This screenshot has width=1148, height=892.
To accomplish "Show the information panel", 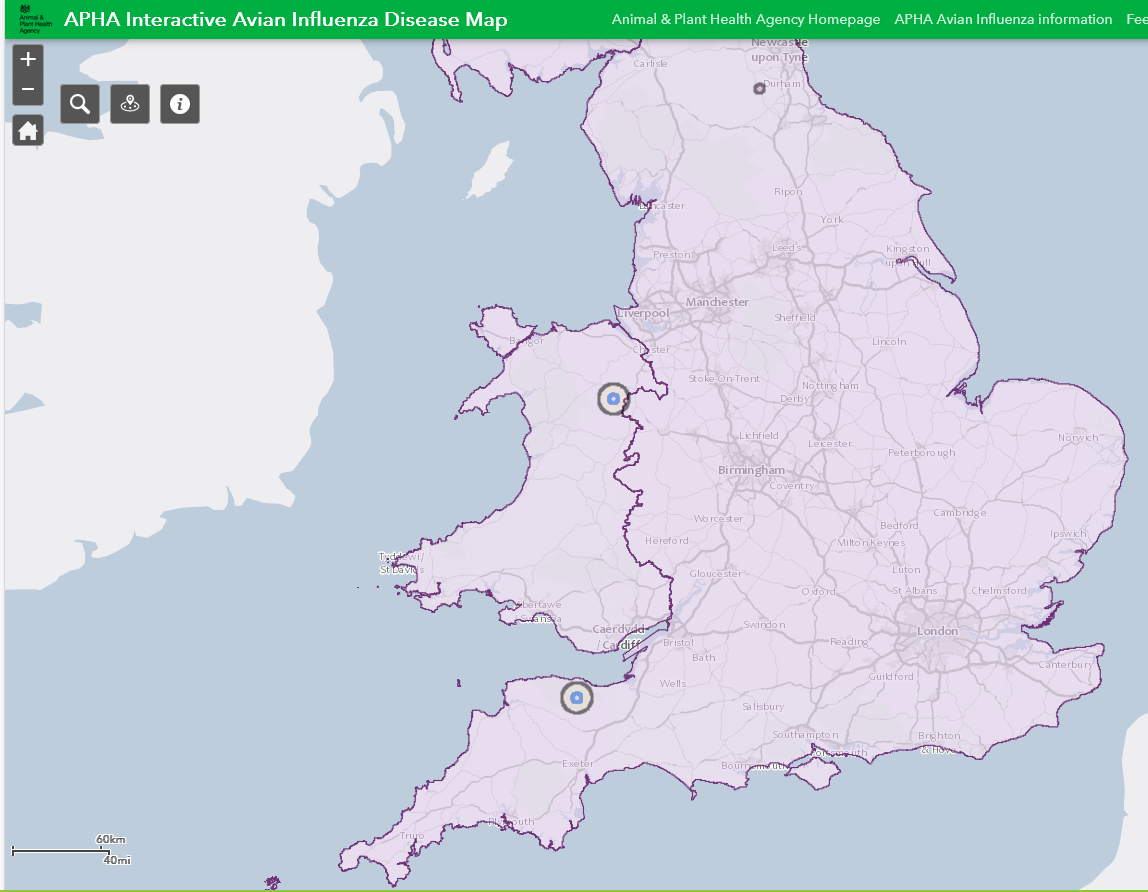I will click(x=180, y=104).
